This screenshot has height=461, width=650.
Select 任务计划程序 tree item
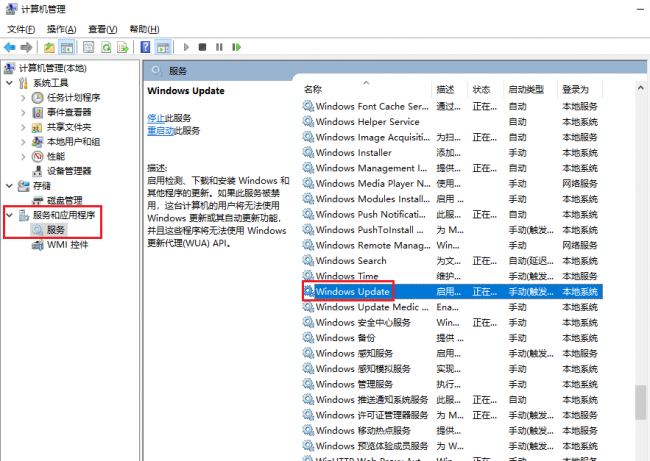click(x=73, y=98)
